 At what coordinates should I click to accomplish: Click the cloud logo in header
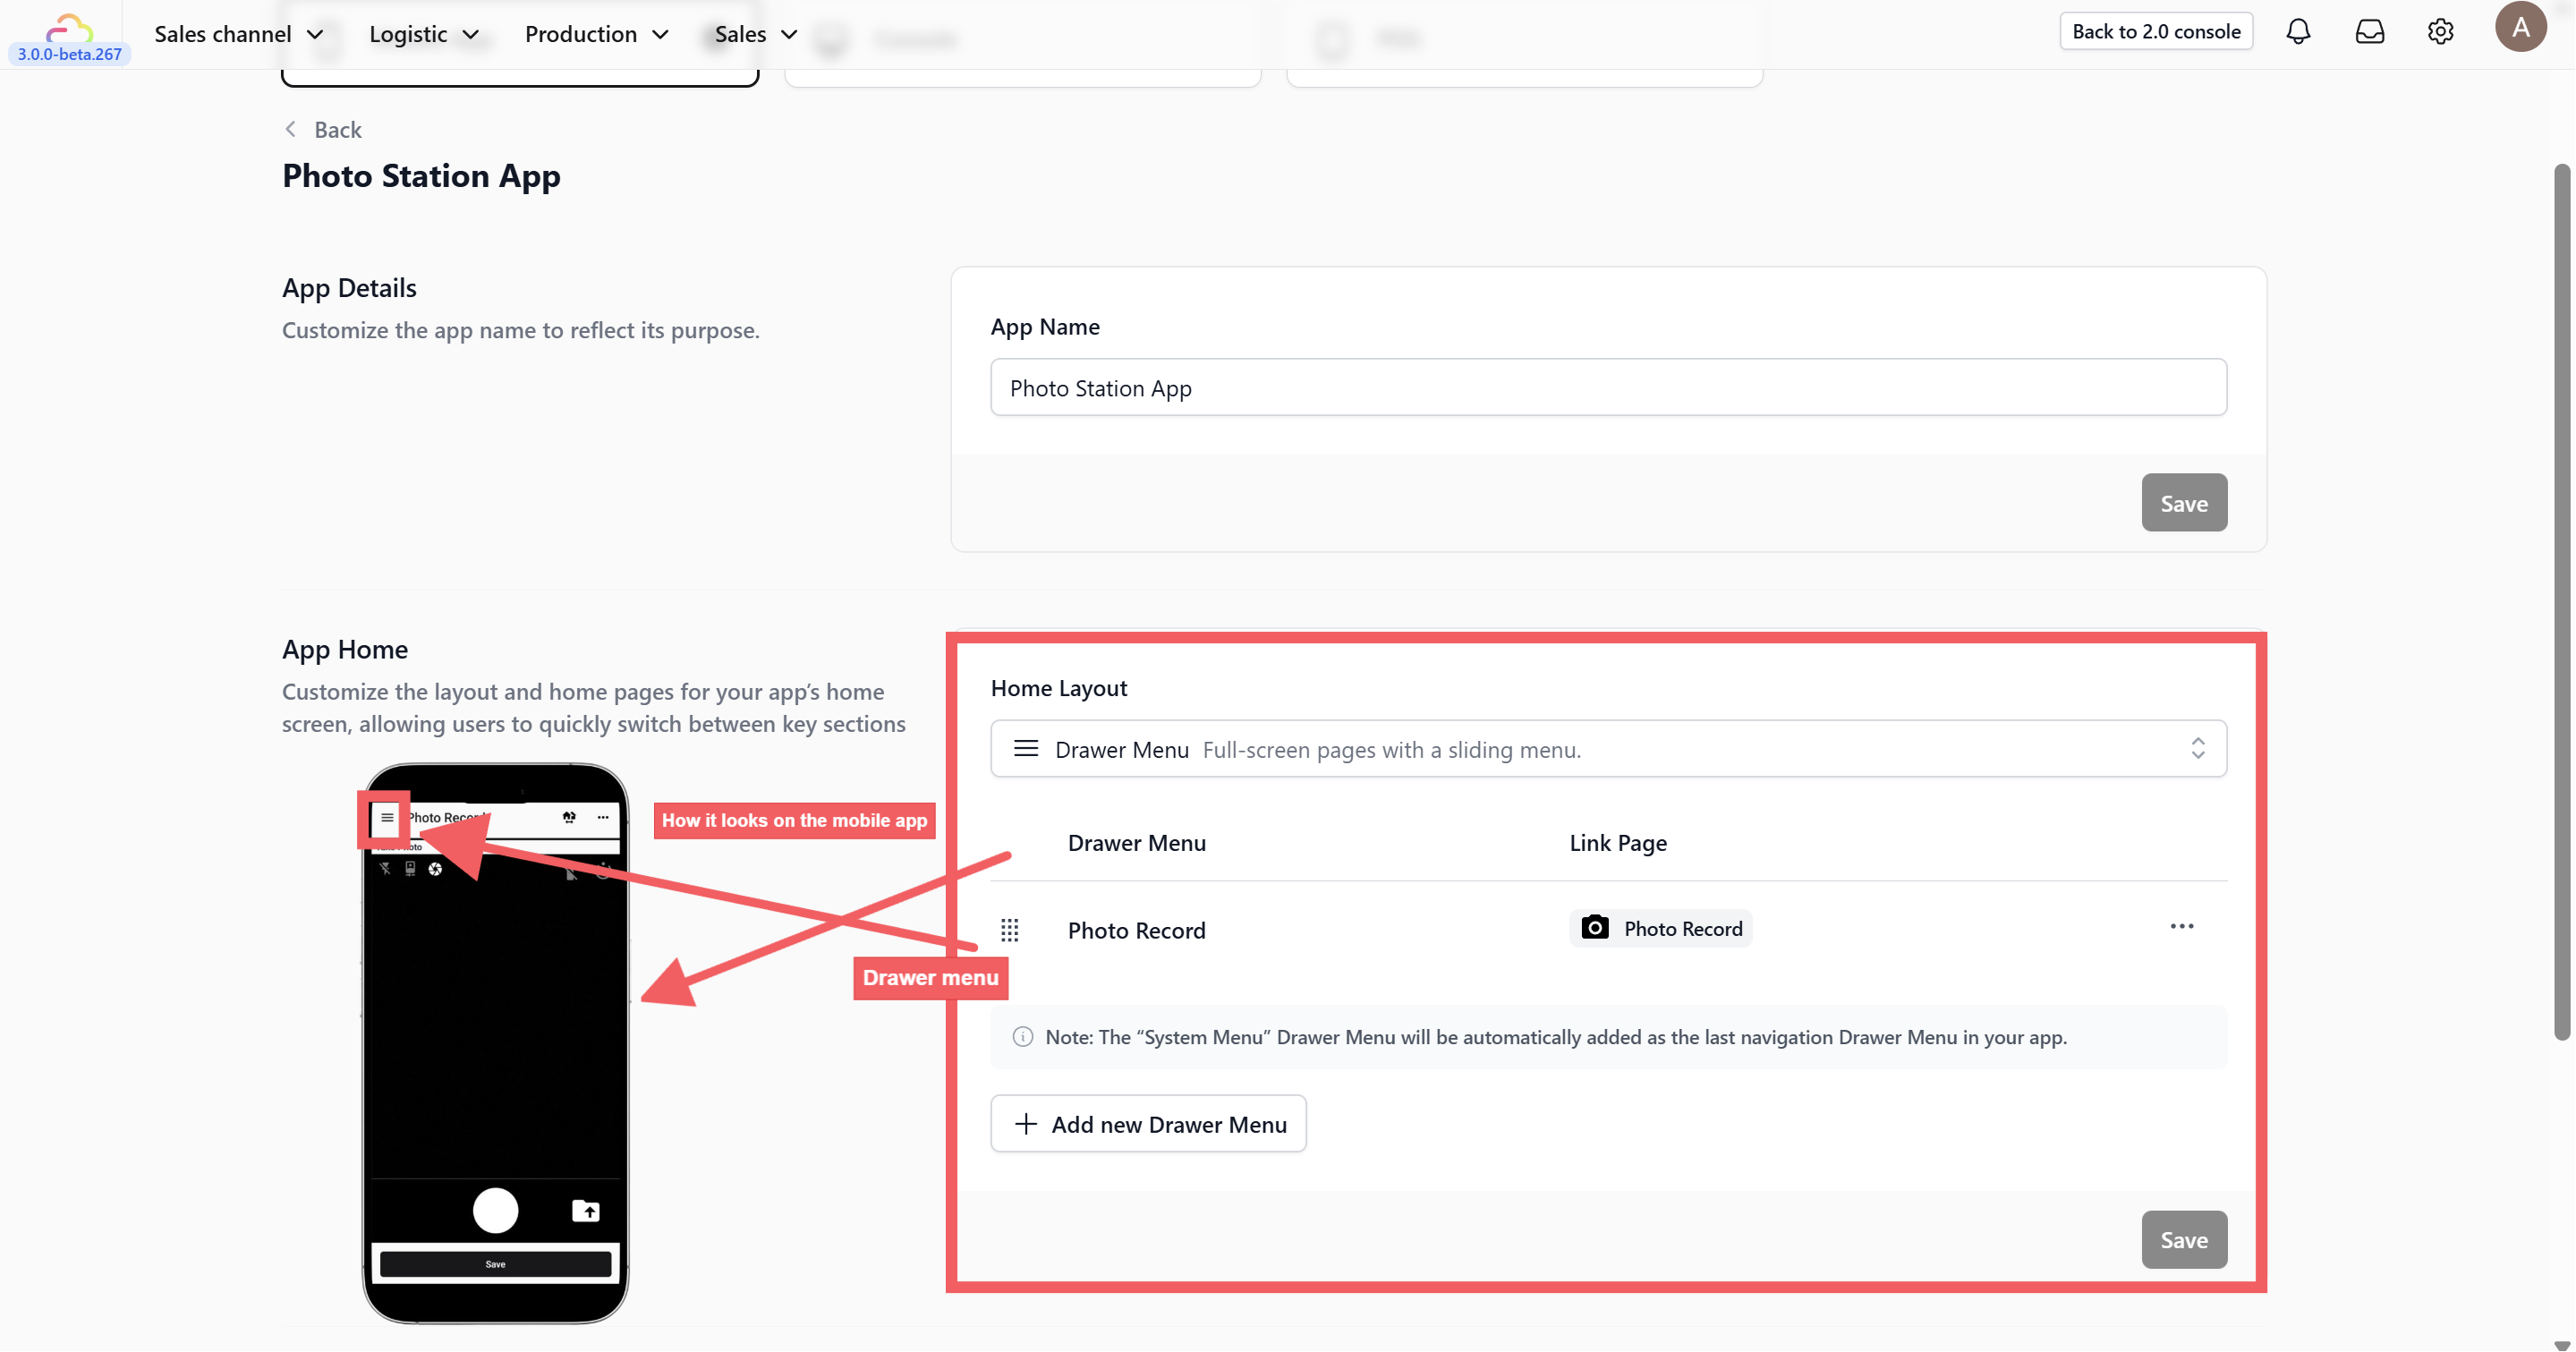pyautogui.click(x=69, y=26)
